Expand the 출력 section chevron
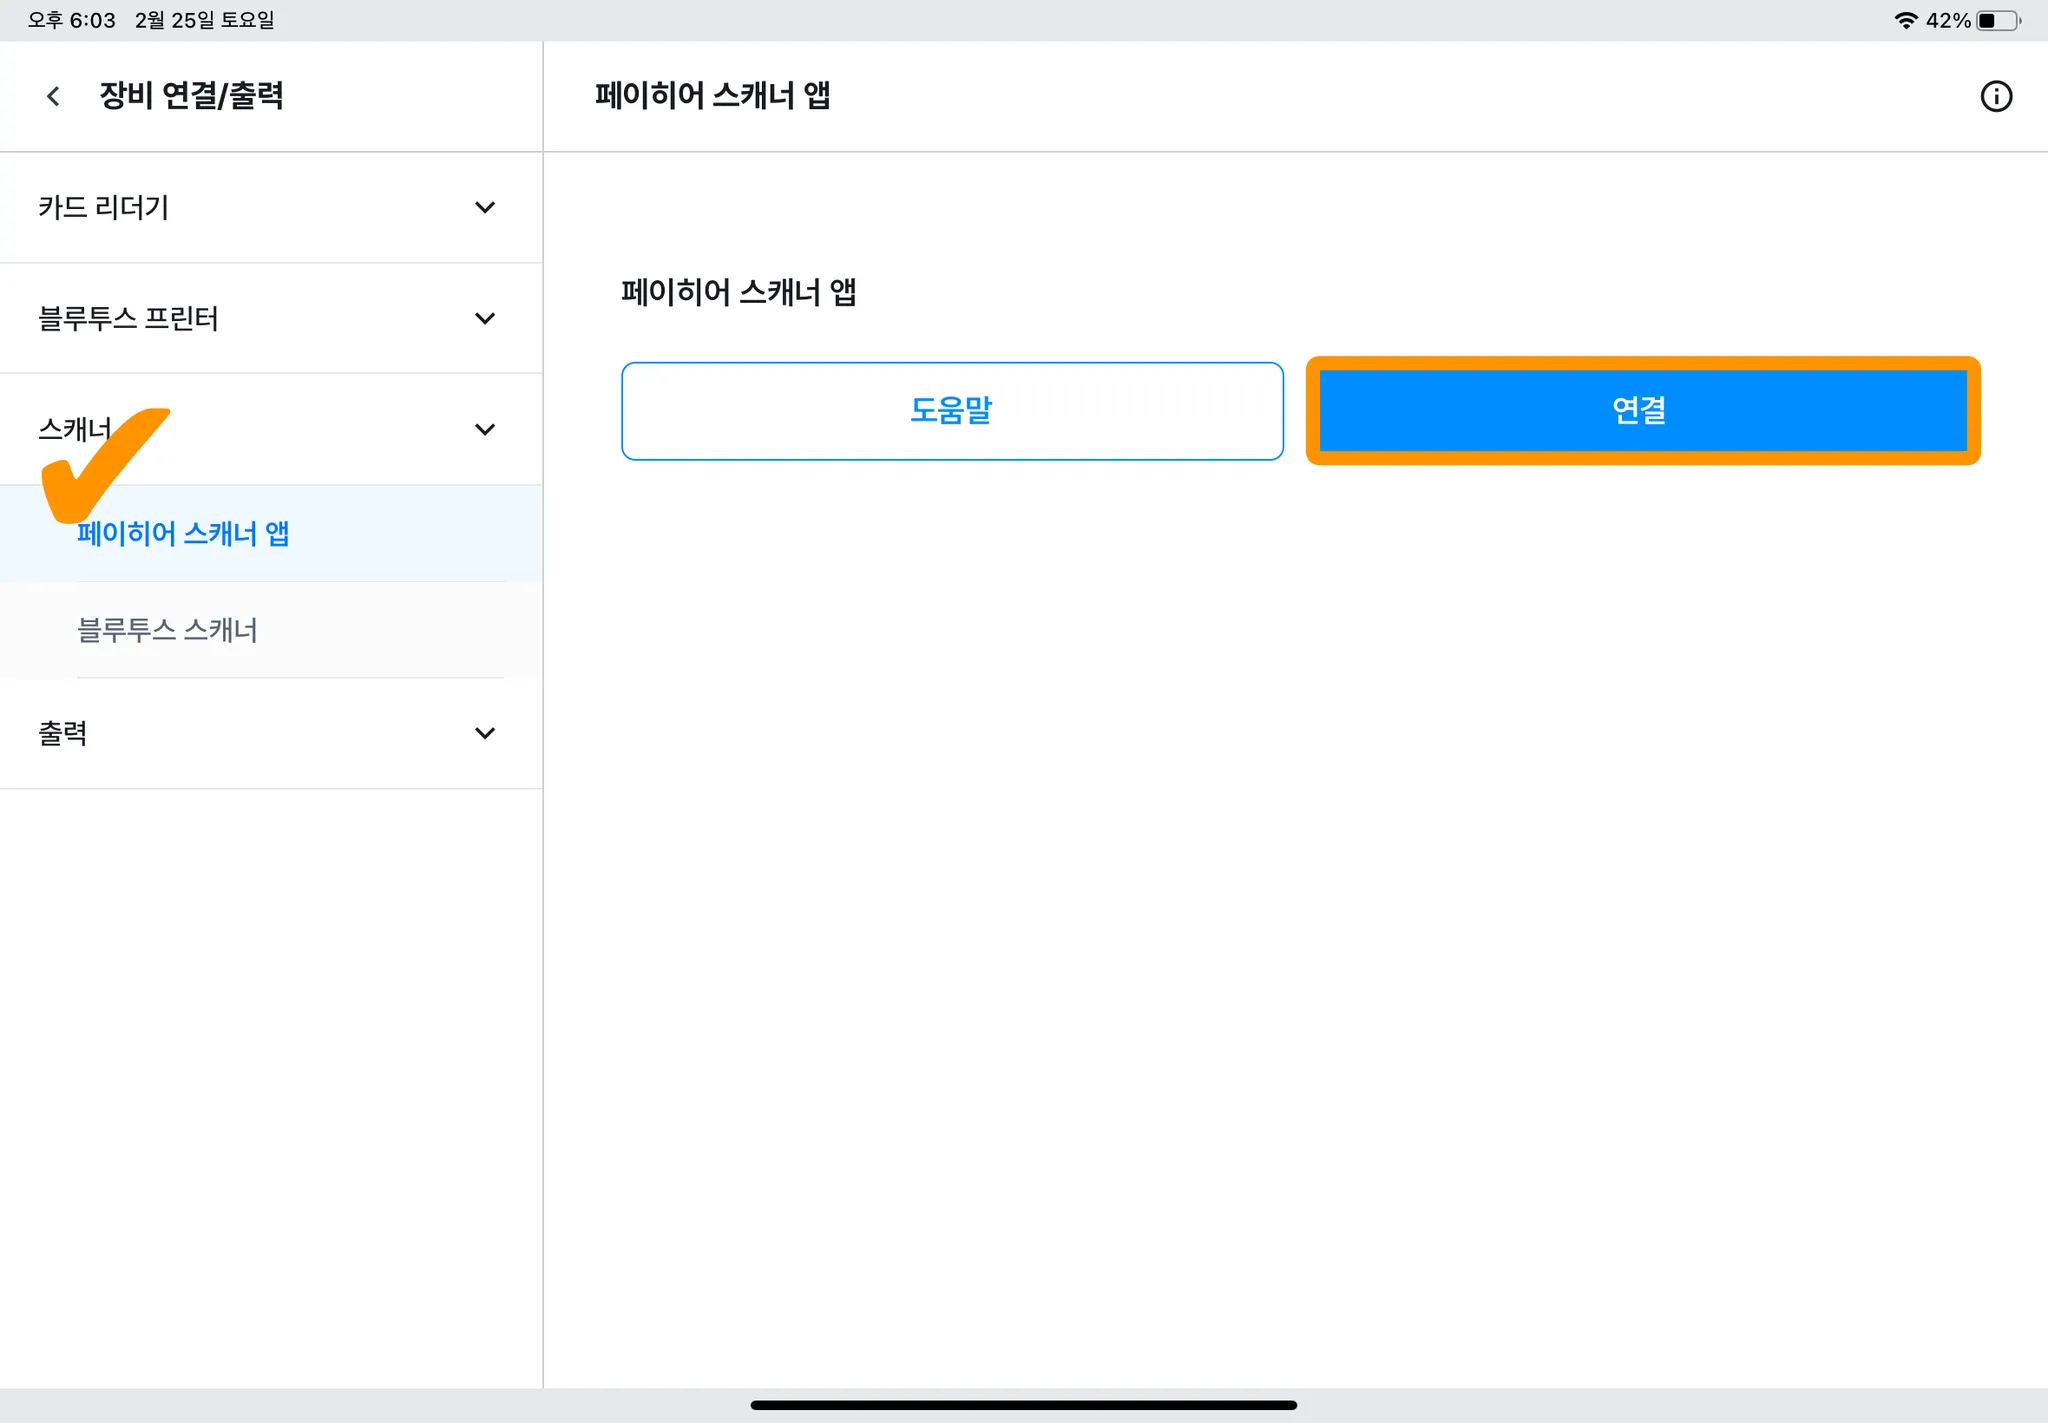 (x=485, y=733)
